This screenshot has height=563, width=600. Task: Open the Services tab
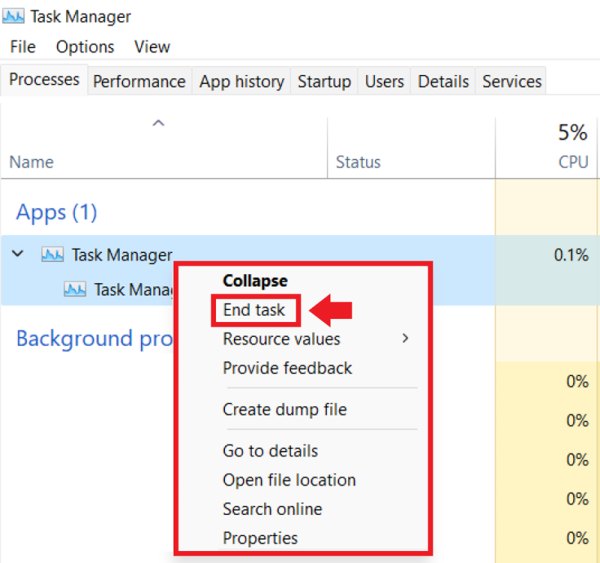[511, 82]
